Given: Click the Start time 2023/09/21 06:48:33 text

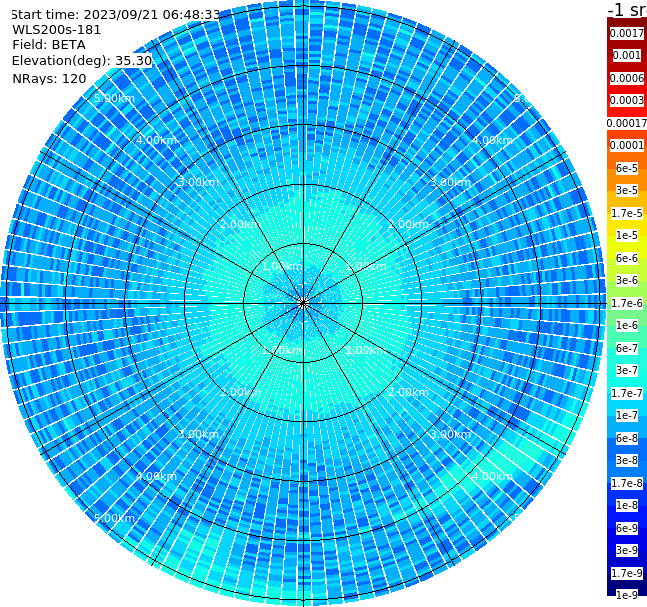Looking at the screenshot, I should pos(115,14).
